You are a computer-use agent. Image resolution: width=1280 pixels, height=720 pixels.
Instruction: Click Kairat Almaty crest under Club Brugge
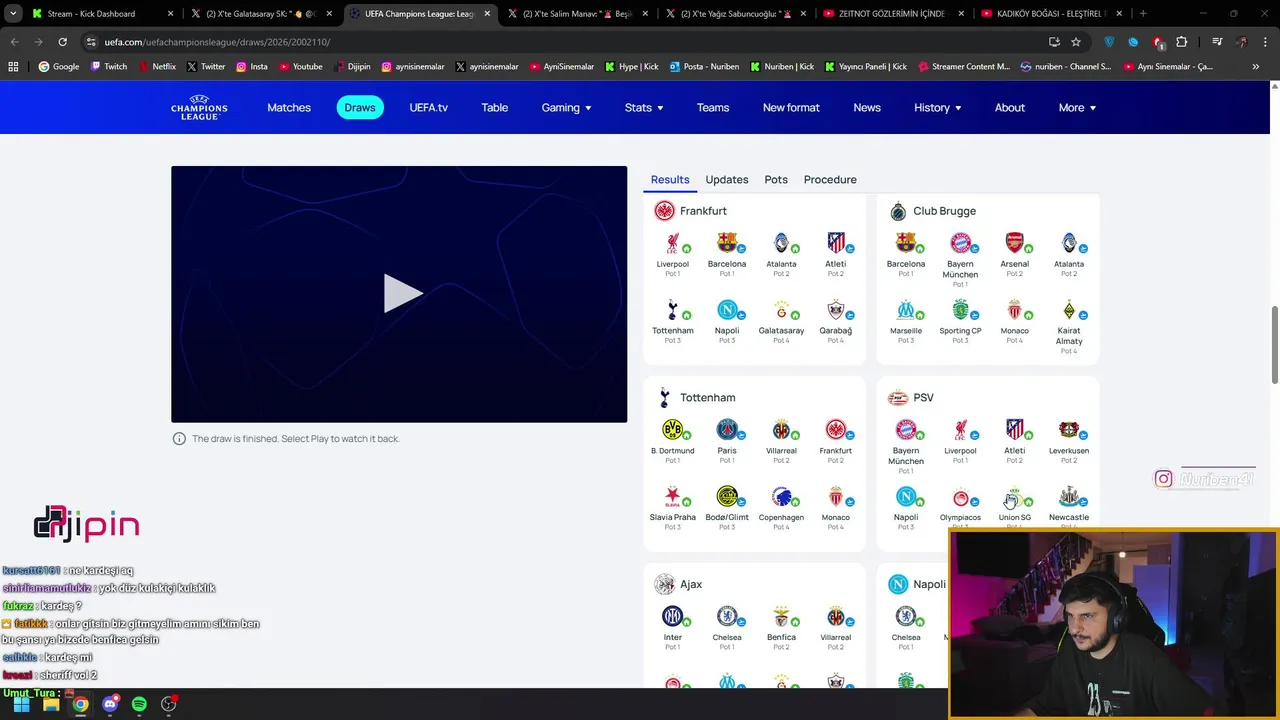click(1069, 310)
